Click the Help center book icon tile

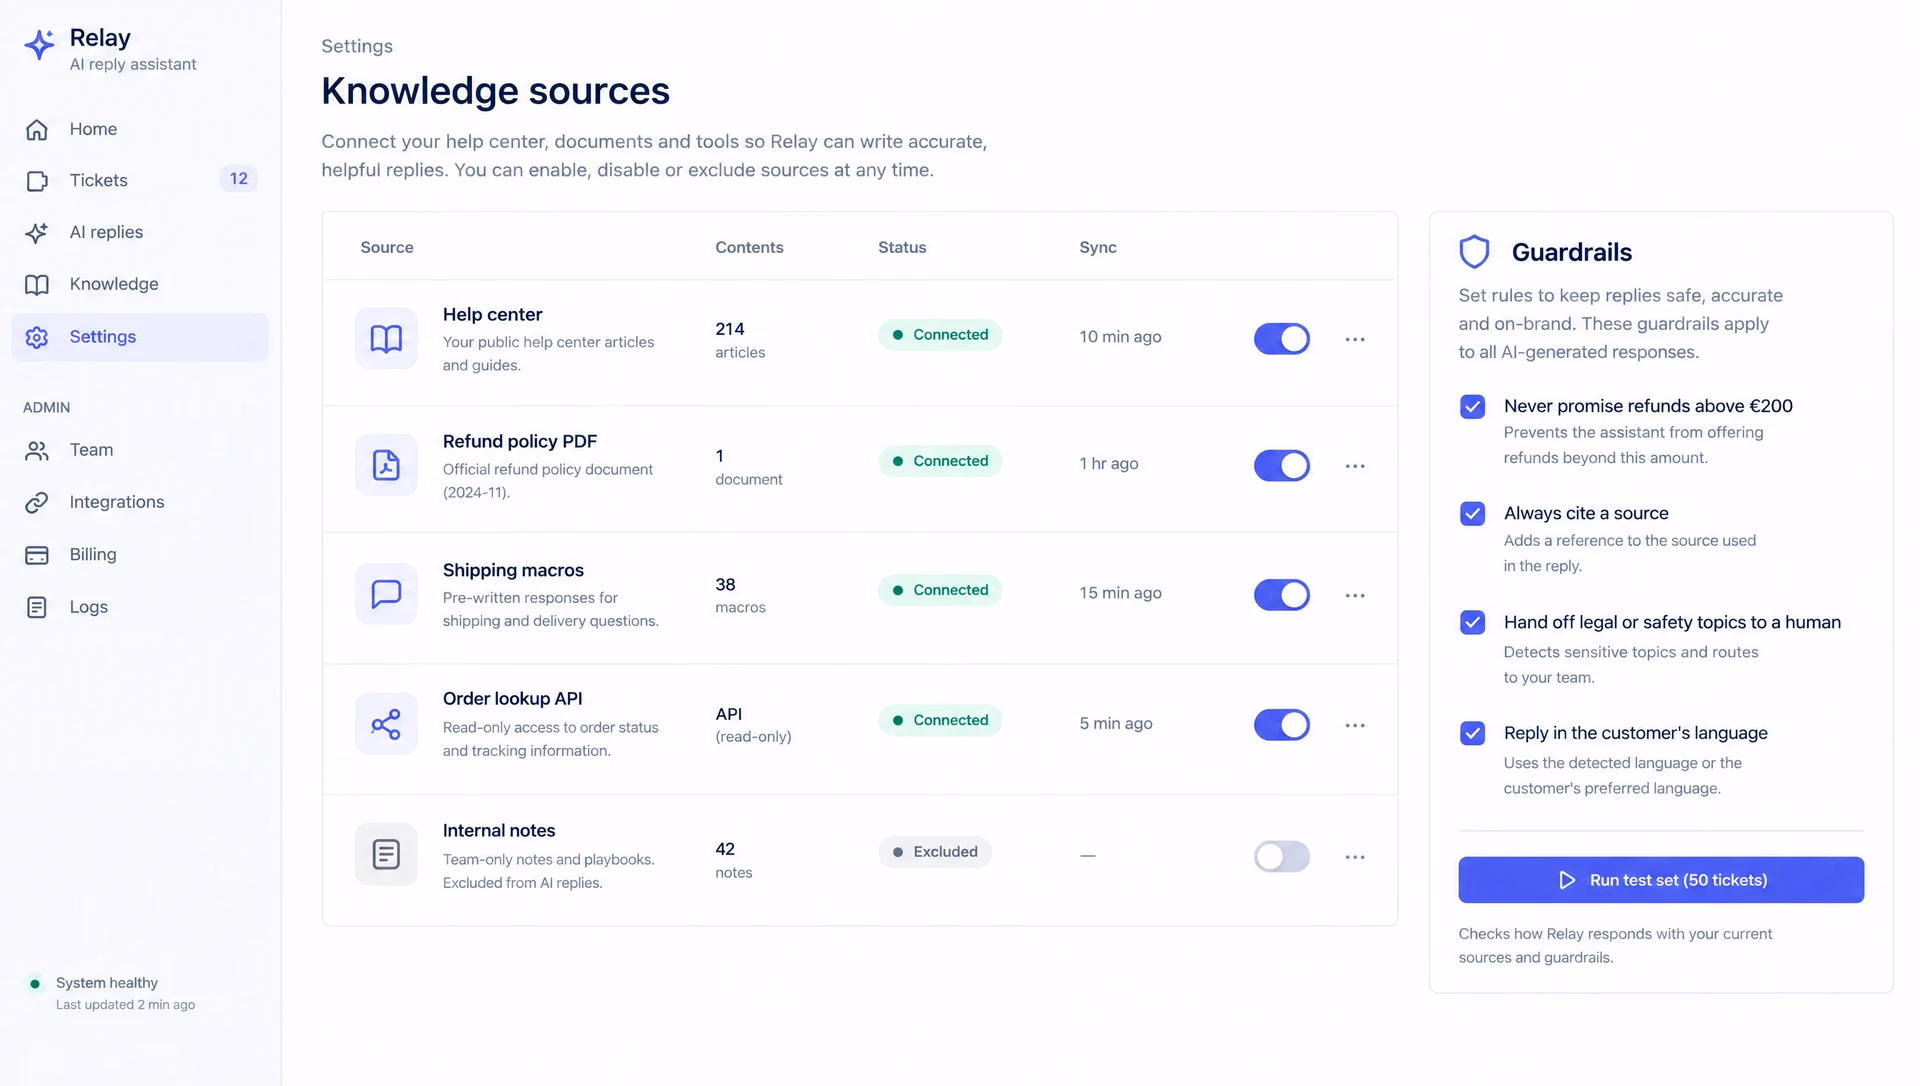coord(386,339)
